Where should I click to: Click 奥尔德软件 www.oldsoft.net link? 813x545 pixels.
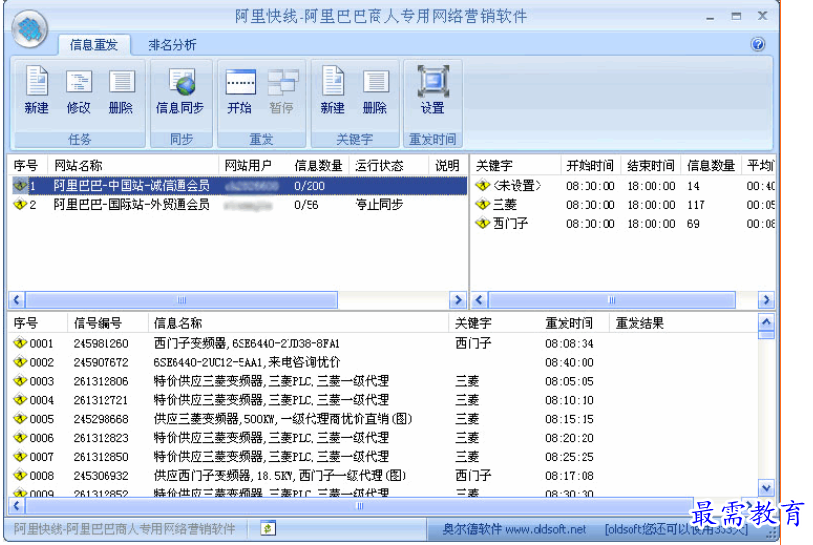tap(514, 529)
